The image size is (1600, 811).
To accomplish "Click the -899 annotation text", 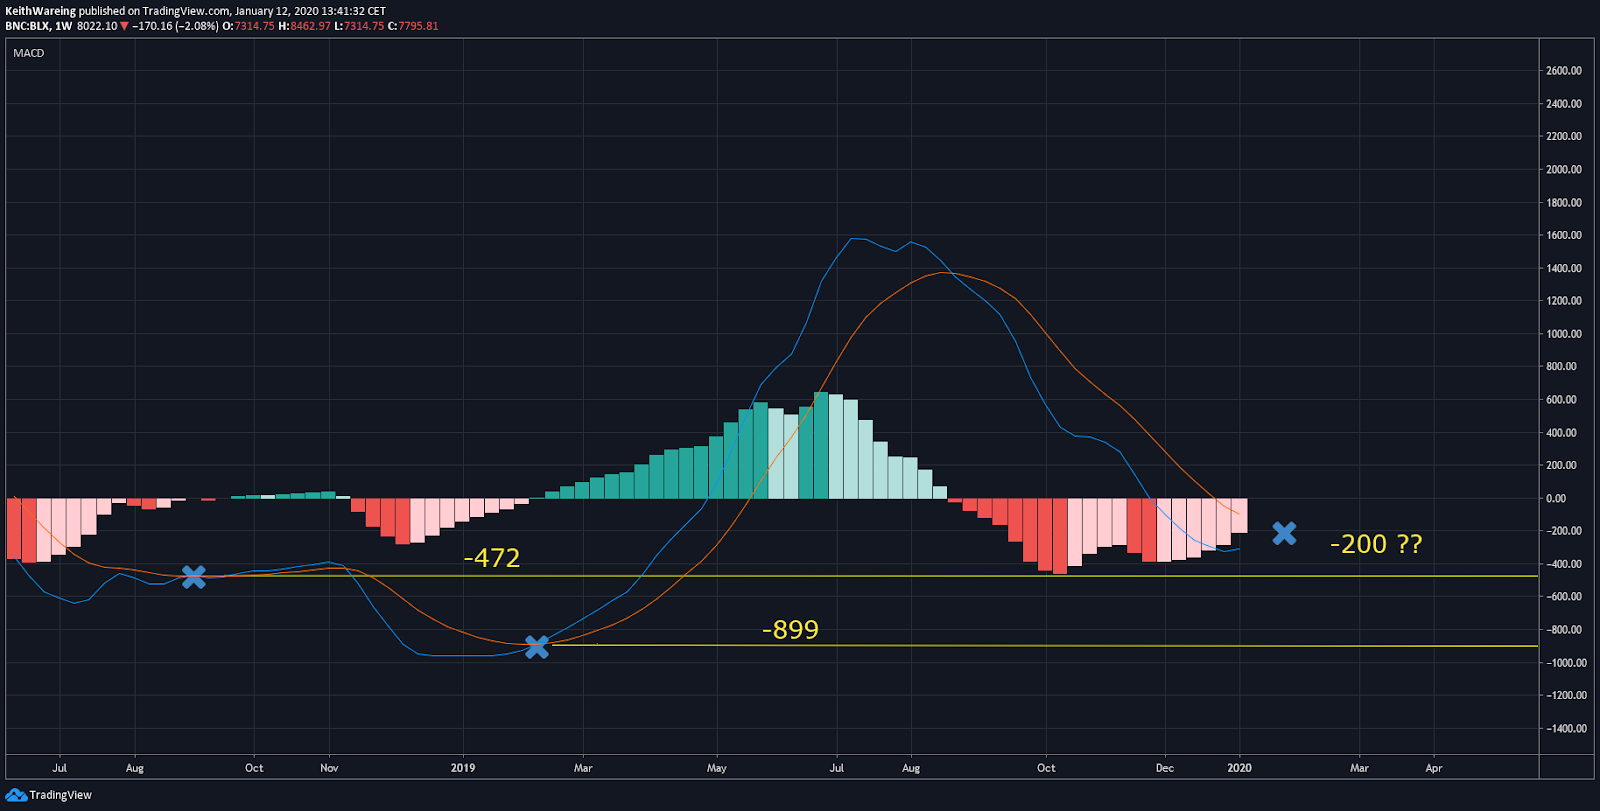I will tap(790, 630).
